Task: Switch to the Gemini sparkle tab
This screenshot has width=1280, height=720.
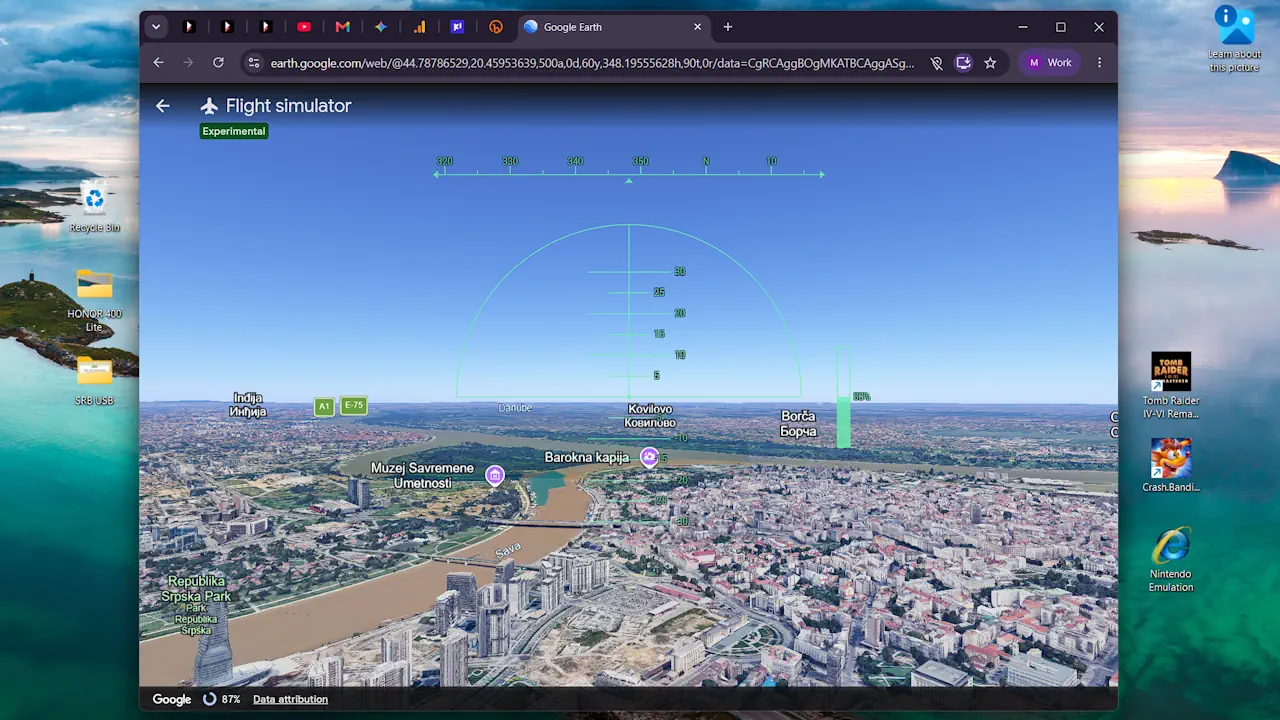Action: tap(381, 27)
